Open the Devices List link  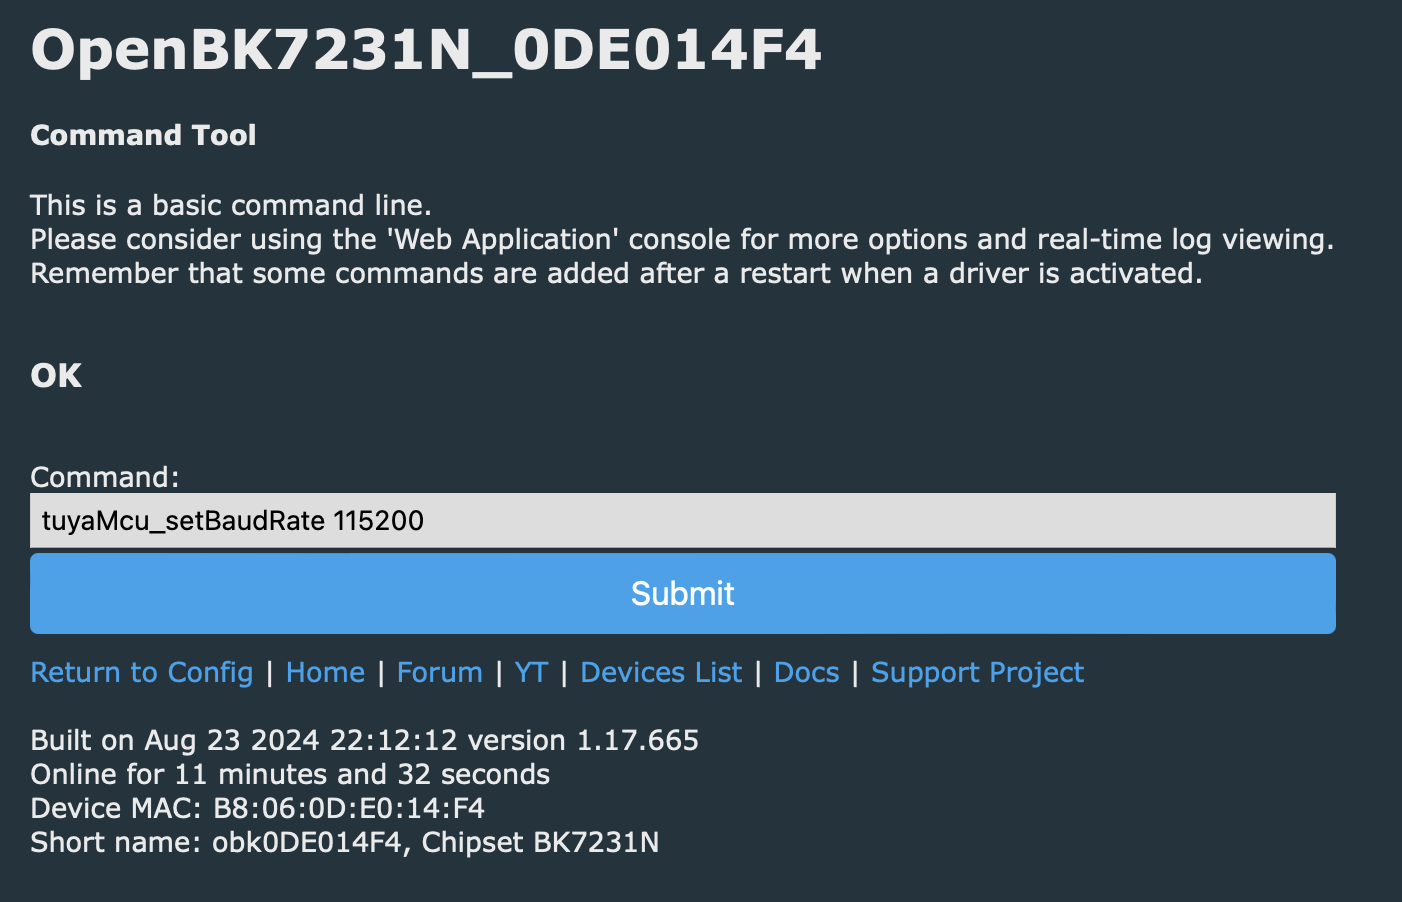[661, 672]
